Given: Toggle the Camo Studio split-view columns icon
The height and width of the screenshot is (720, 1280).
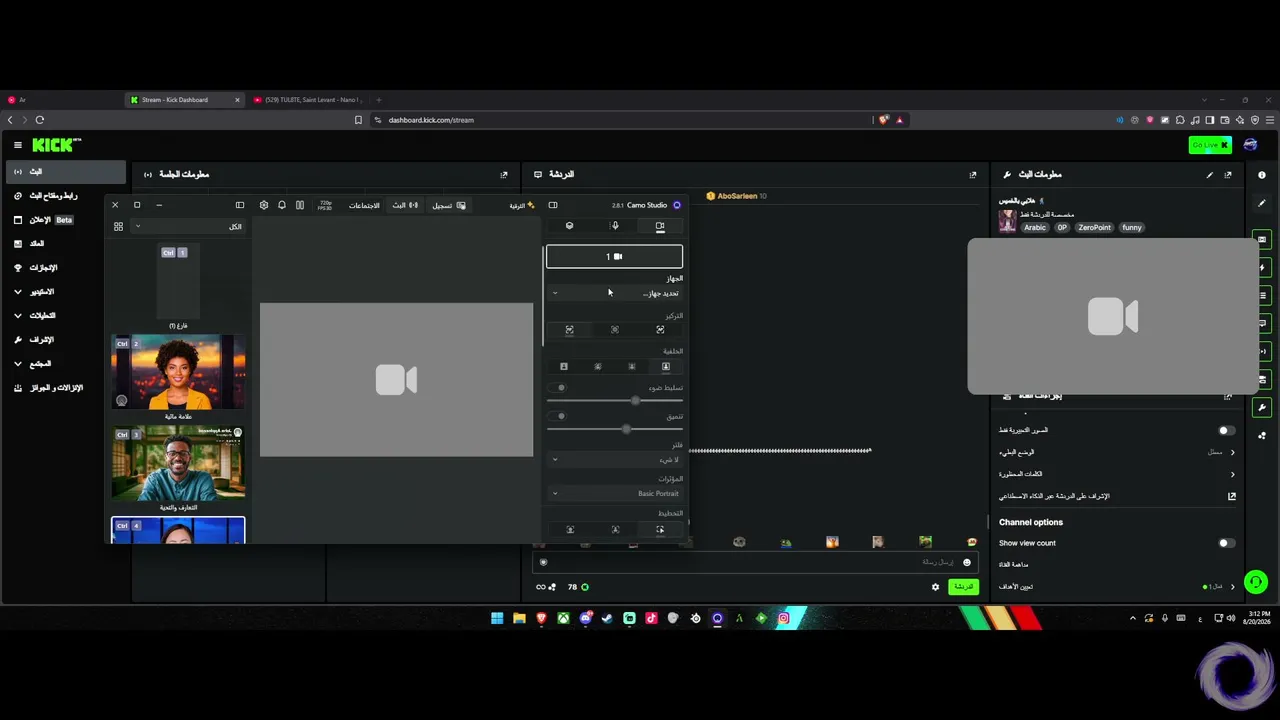Looking at the screenshot, I should [x=300, y=205].
